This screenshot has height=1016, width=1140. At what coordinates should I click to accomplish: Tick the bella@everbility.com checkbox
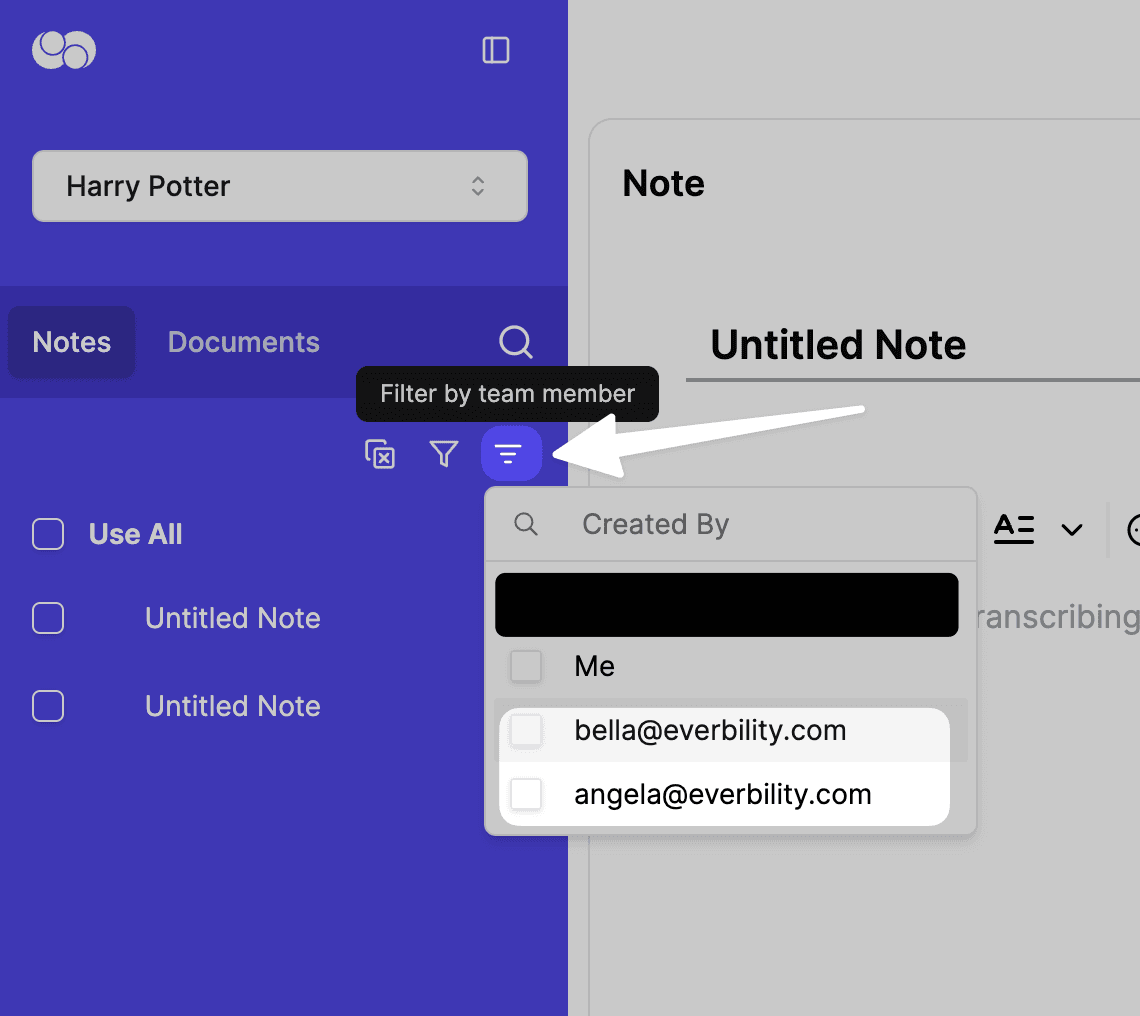click(526, 730)
